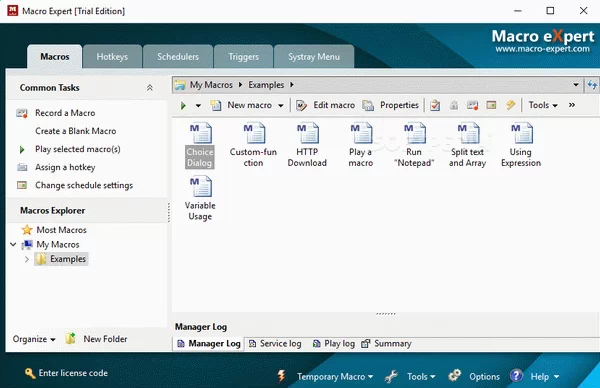Select the Macros tab
600x388 pixels.
click(55, 57)
